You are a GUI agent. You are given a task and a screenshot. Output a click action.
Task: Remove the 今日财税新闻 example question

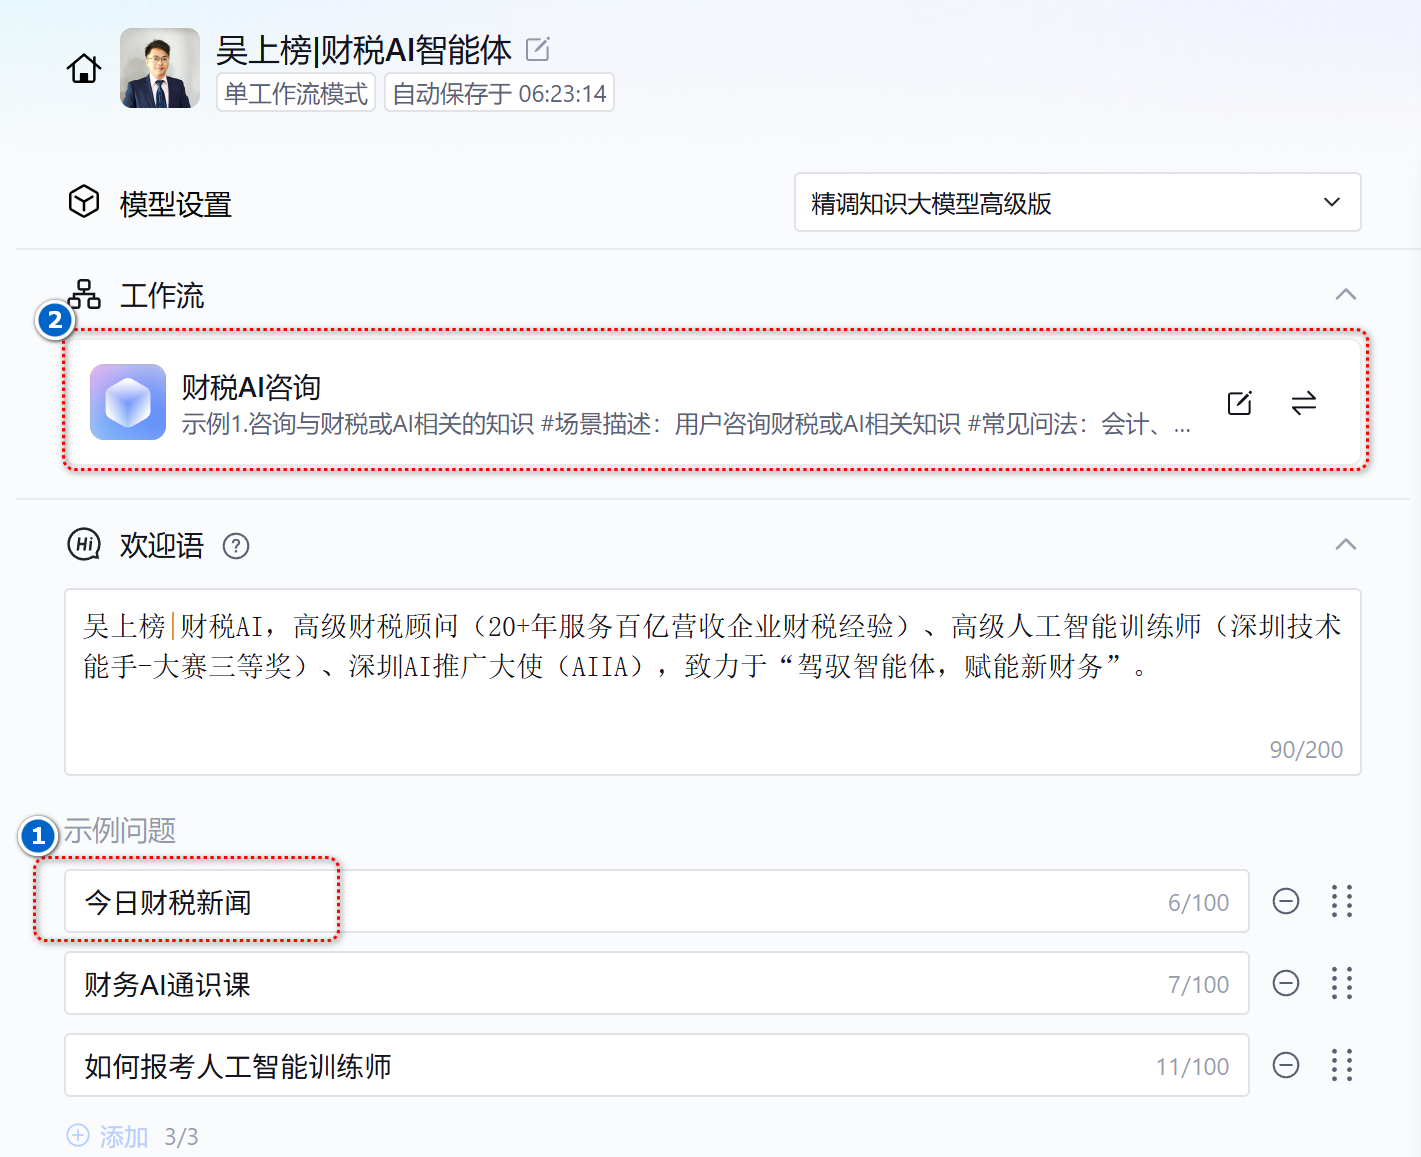1285,901
